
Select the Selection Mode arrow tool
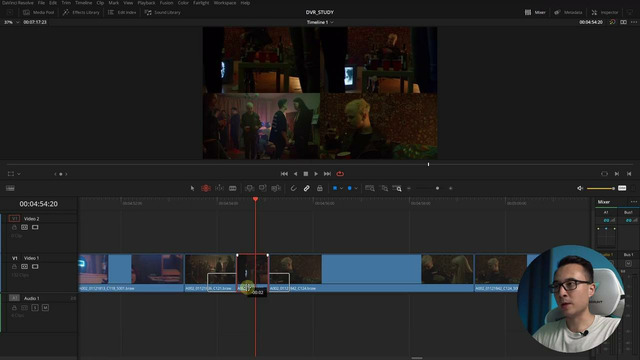(192, 188)
